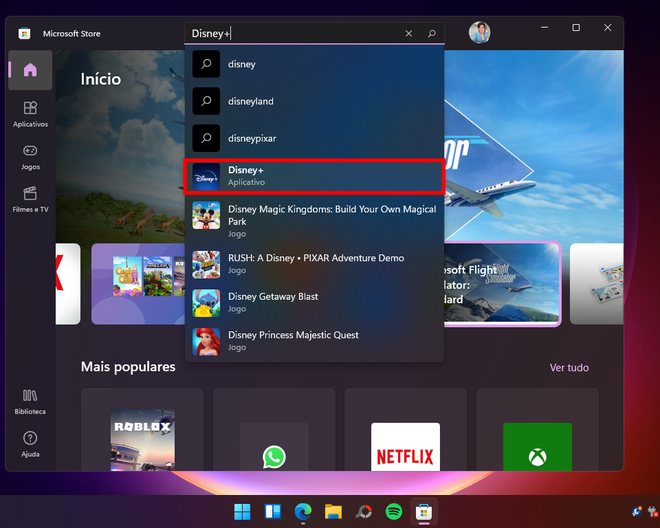660x528 pixels.
Task: Select the Disney+ app suggestion
Action: click(314, 176)
